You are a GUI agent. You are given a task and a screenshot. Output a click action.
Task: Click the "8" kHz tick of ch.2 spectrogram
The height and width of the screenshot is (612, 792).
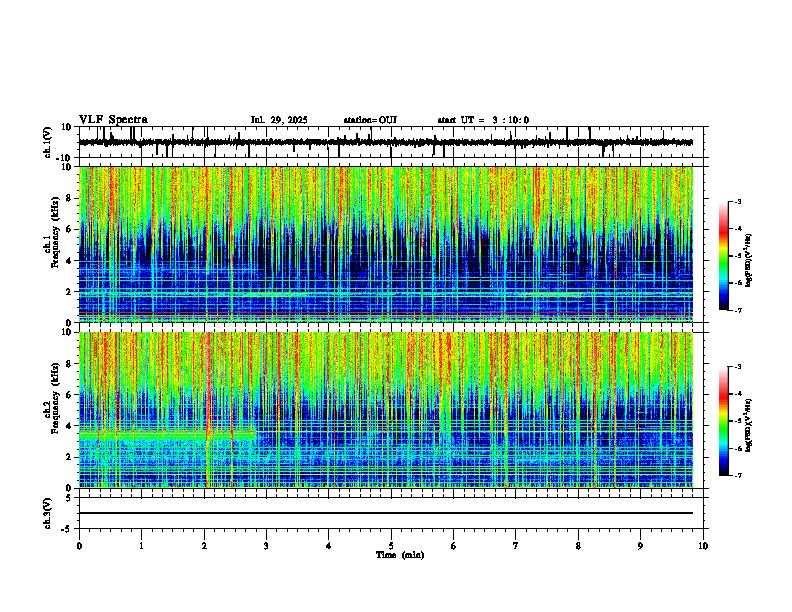tap(70, 364)
